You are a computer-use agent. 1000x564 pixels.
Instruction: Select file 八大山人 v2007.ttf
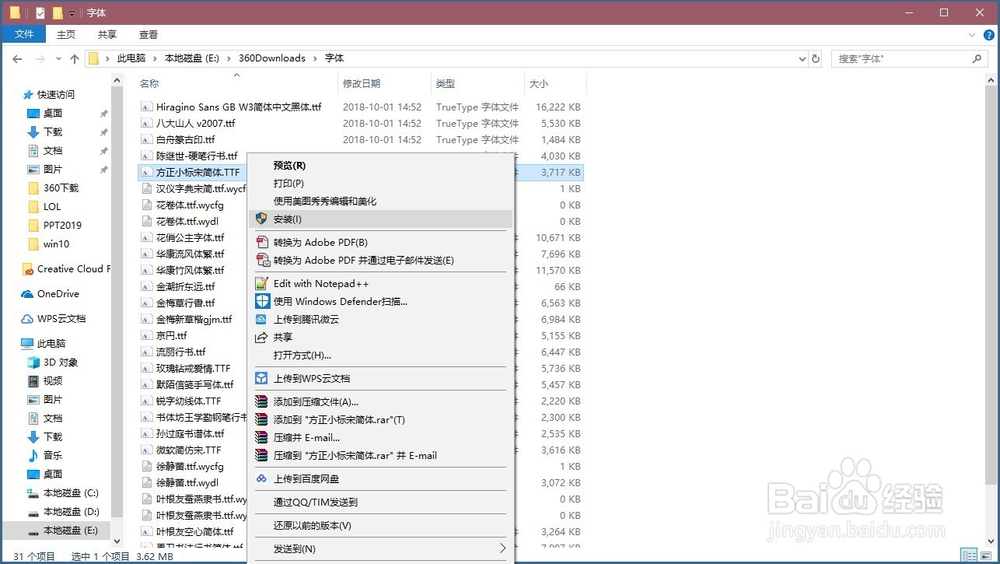pos(195,123)
